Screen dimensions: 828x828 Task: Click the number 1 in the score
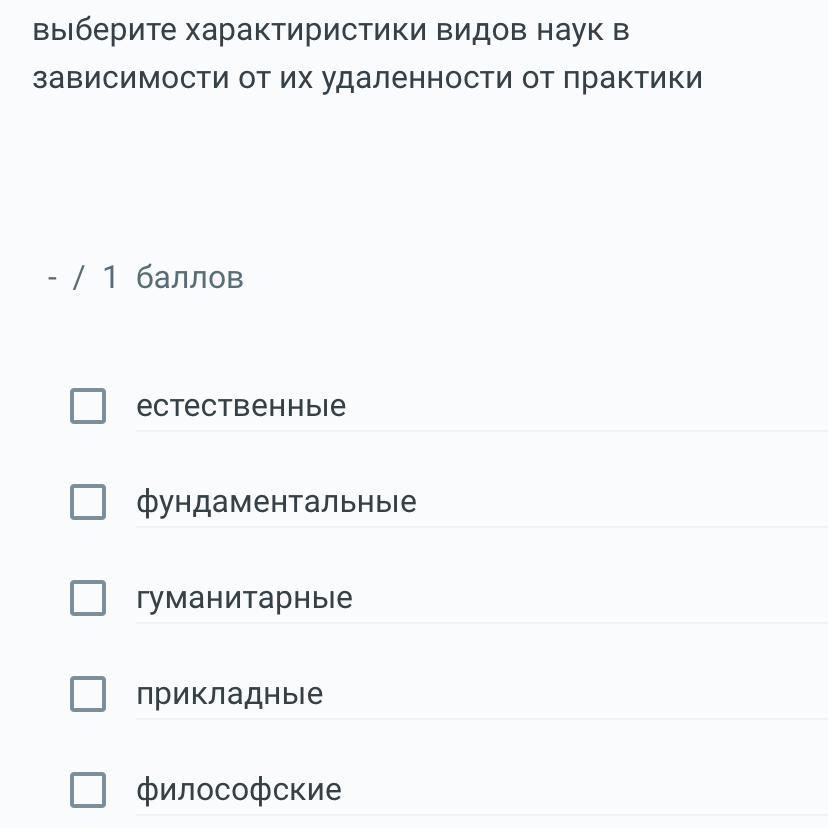111,278
